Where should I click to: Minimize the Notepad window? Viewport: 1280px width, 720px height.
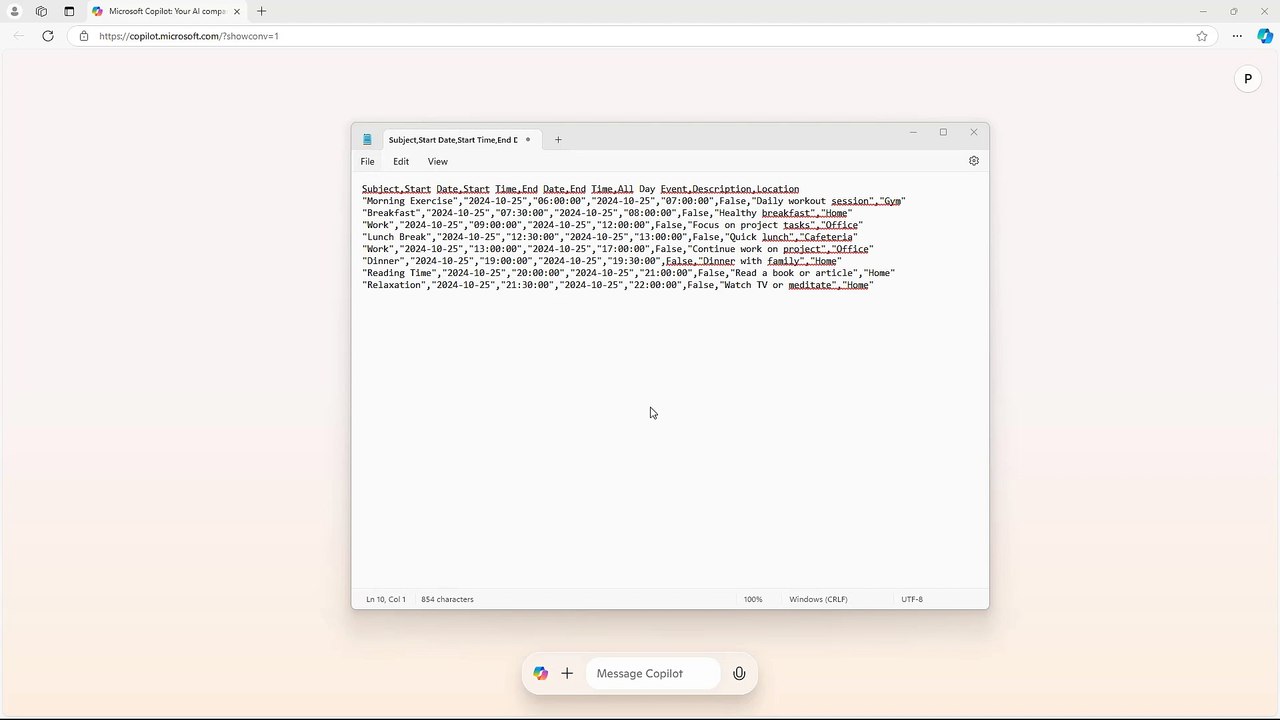[912, 132]
